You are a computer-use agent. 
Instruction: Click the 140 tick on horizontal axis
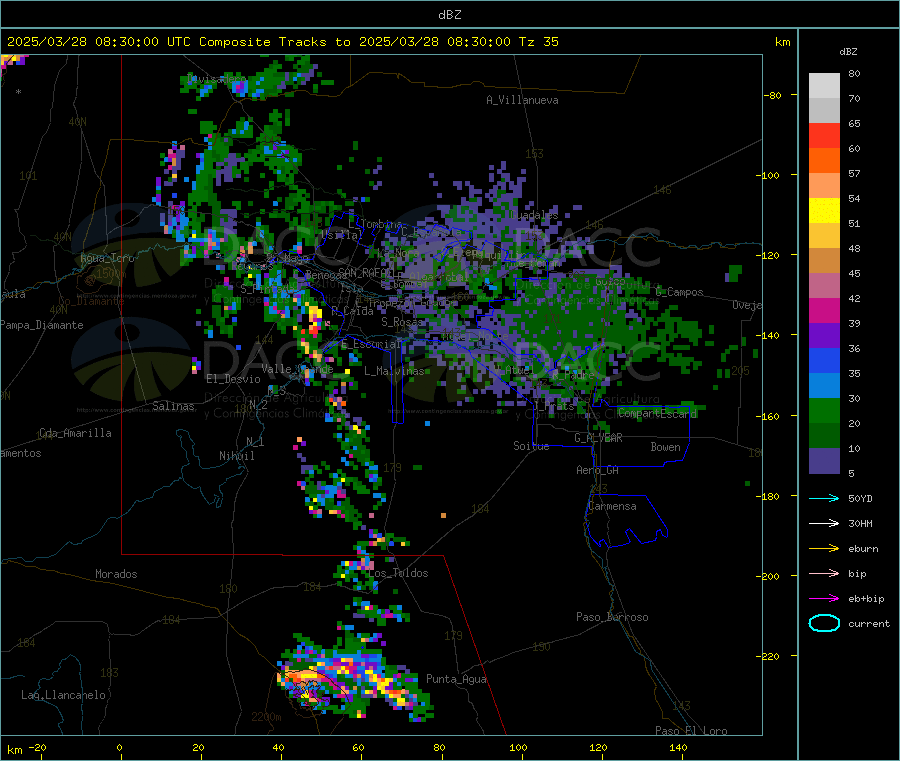[x=678, y=747]
